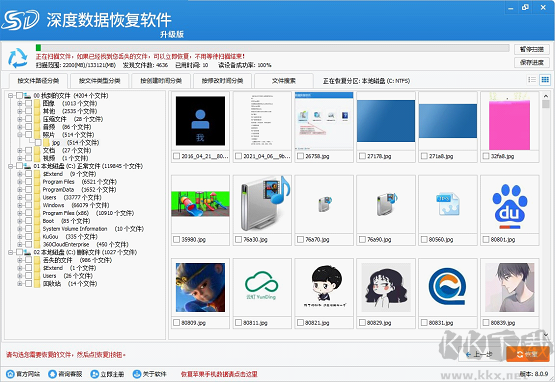Image resolution: width=555 pixels, height=382 pixels.
Task: Open the customer service consultation icon
Action: (52, 374)
